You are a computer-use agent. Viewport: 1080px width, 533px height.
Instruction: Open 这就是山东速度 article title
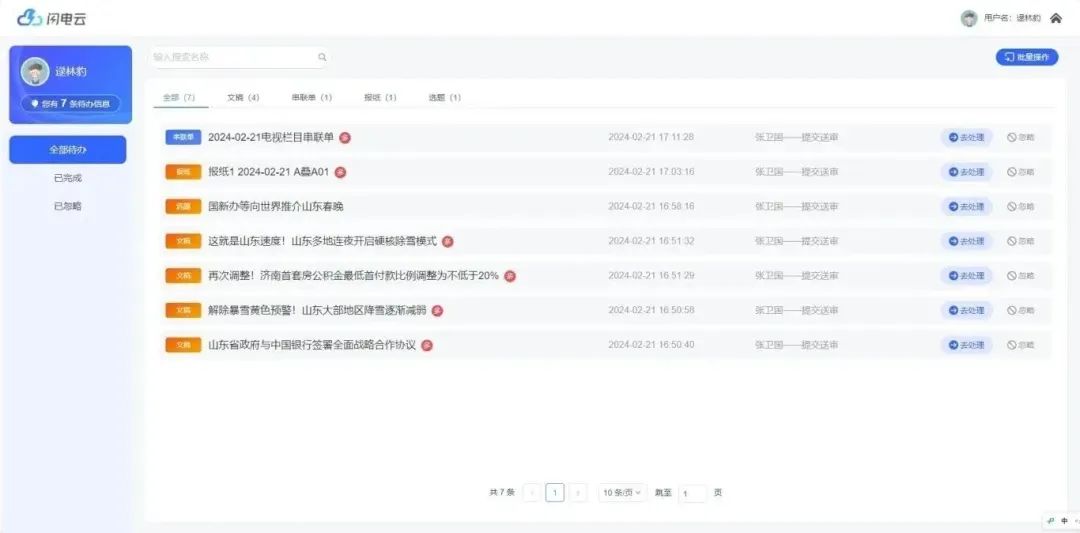tap(322, 241)
